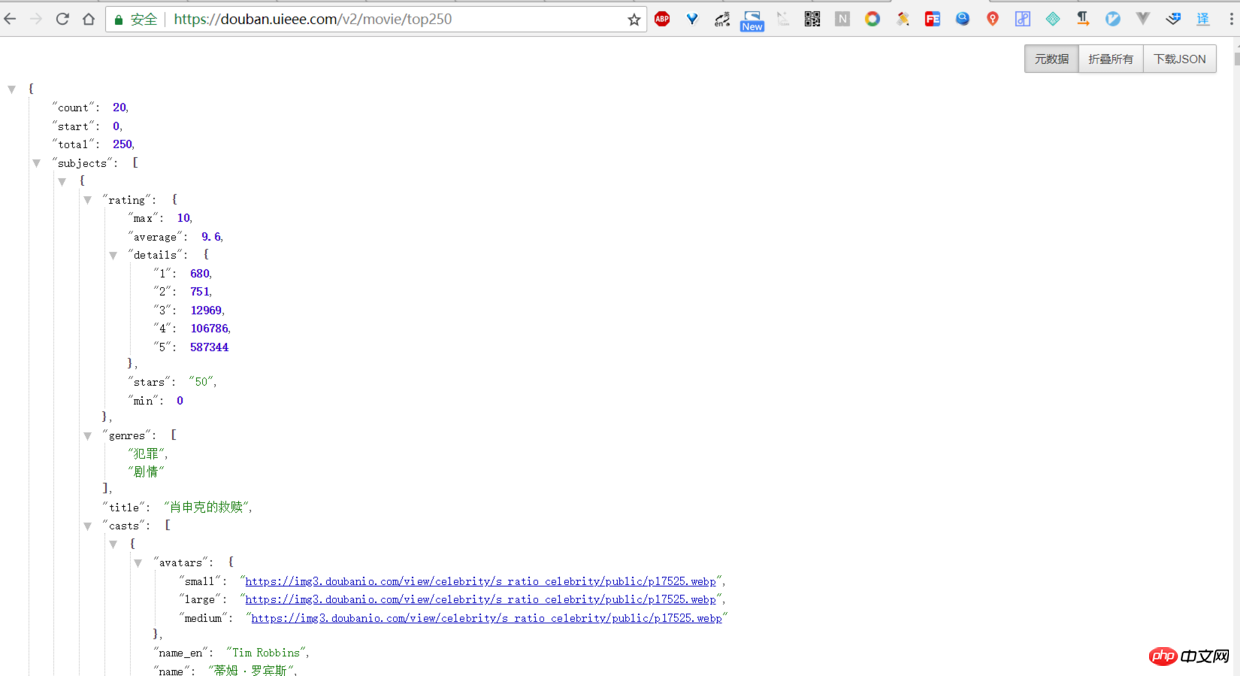This screenshot has height=676, width=1240.
Task: Open the QR code generator extension
Action: coord(812,19)
